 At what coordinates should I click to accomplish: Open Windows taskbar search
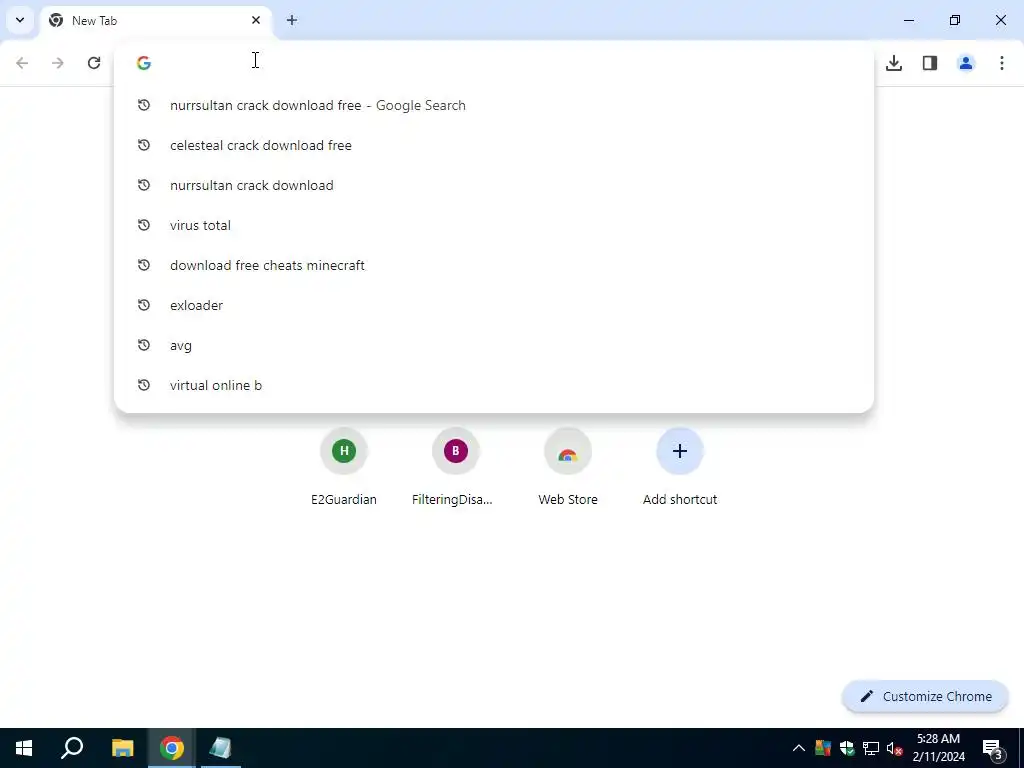[x=72, y=748]
